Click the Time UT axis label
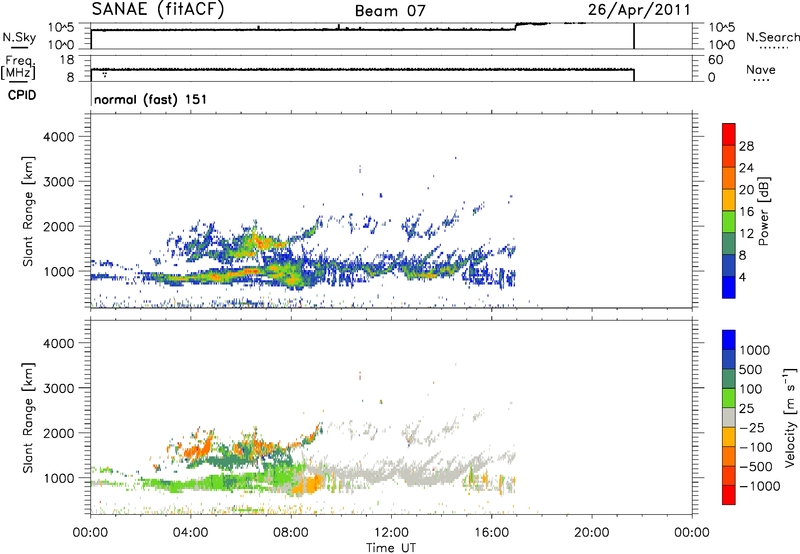This screenshot has height=554, width=800. point(391,548)
